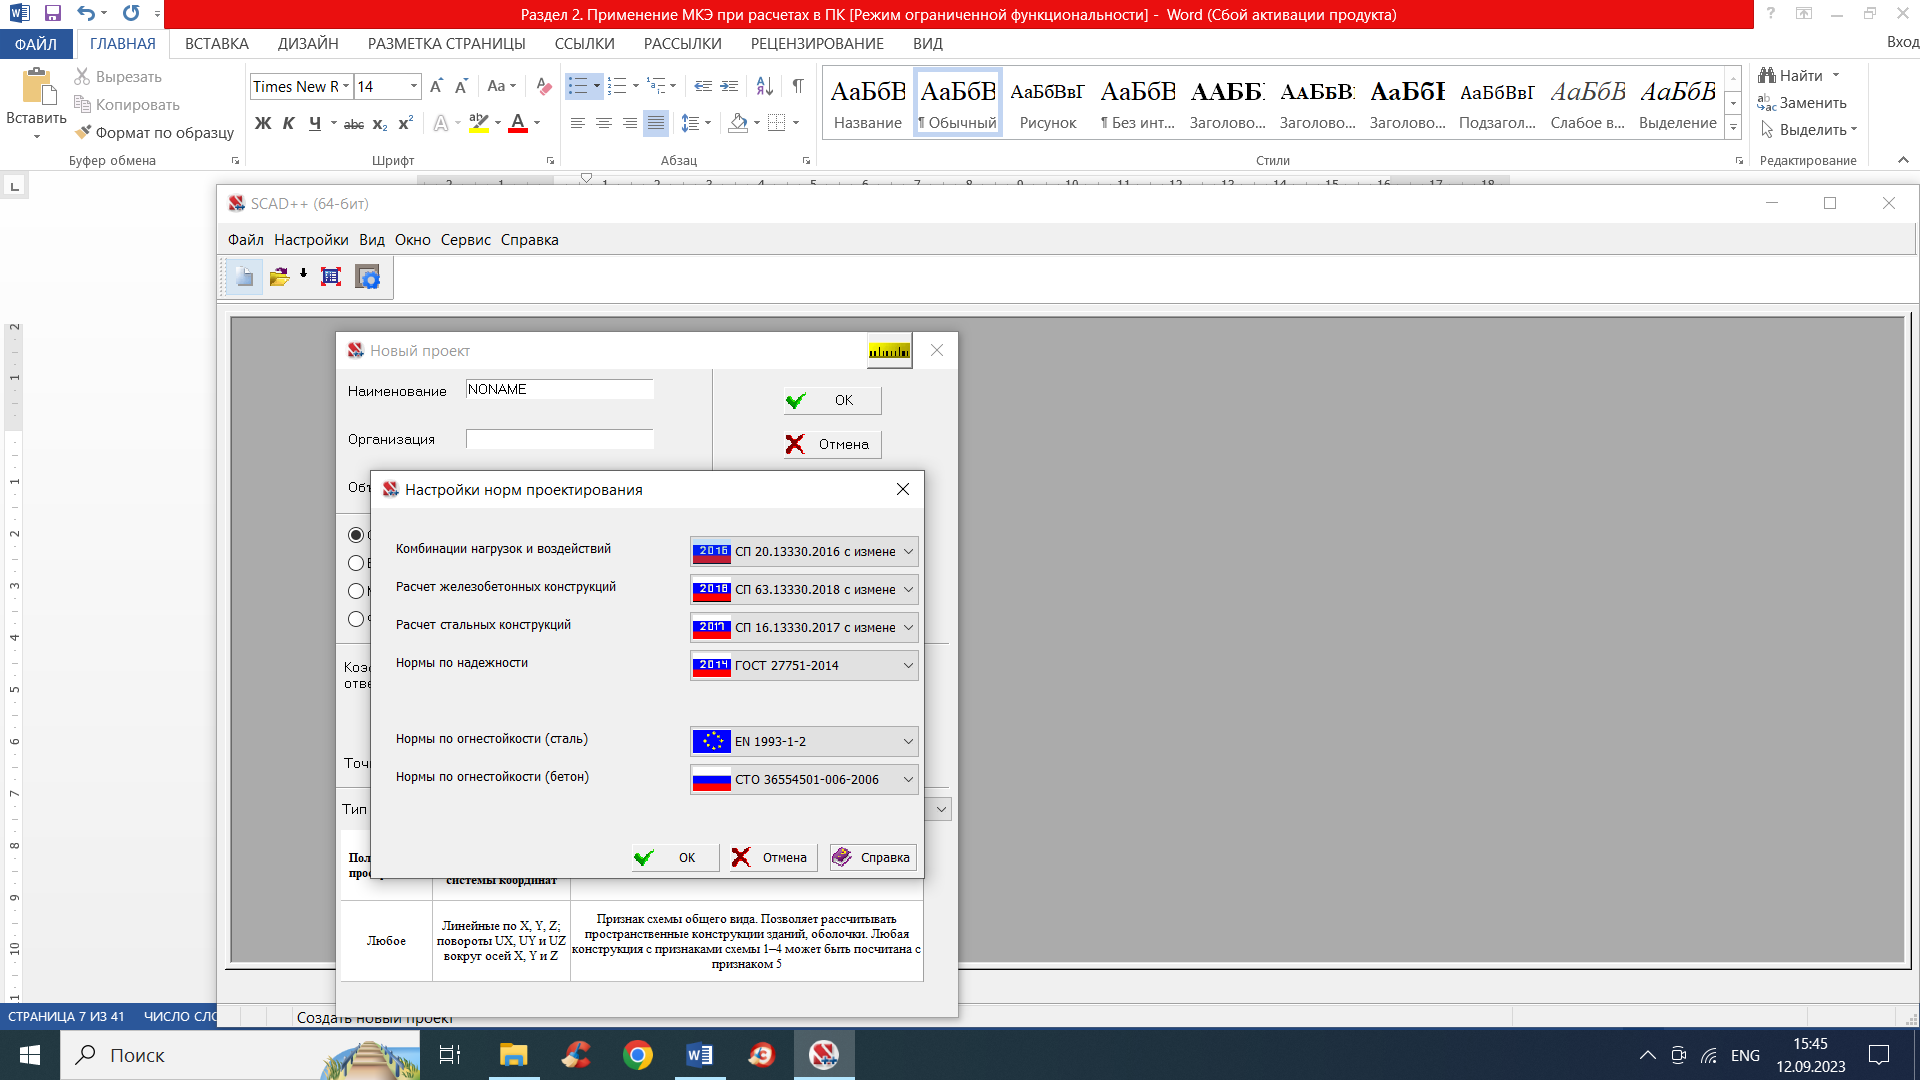Click the paragraph shading paint bucket

pyautogui.click(x=739, y=124)
